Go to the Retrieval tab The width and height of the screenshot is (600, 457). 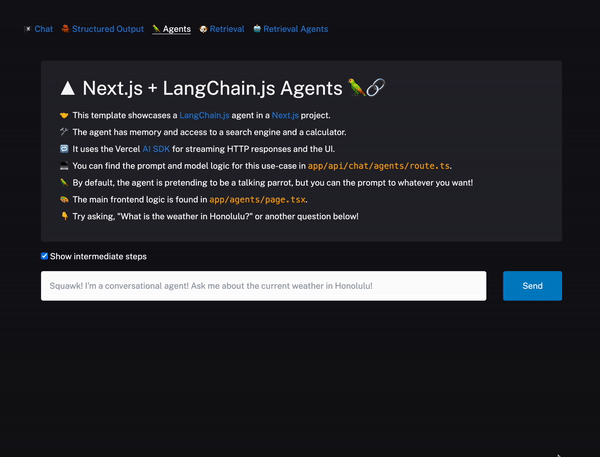(x=227, y=29)
